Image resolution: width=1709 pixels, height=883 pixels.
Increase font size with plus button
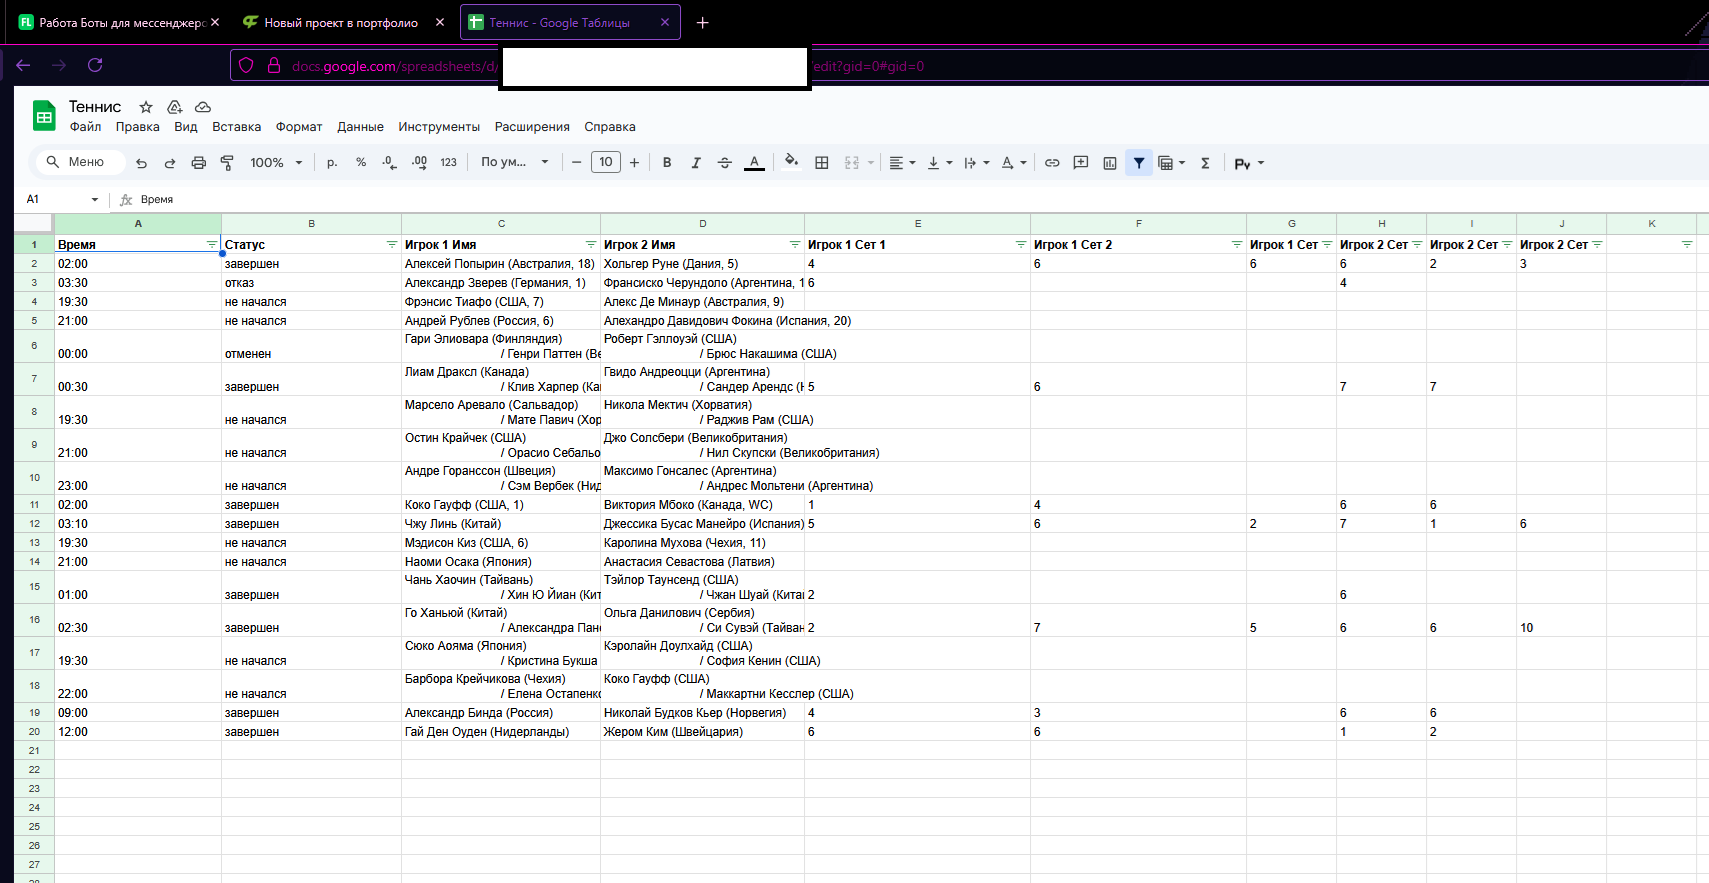pos(634,163)
